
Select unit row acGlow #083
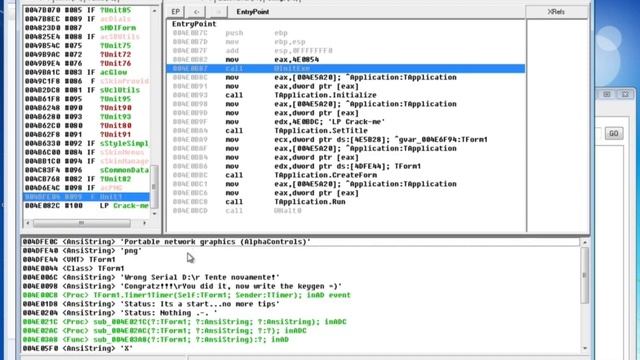coord(87,72)
